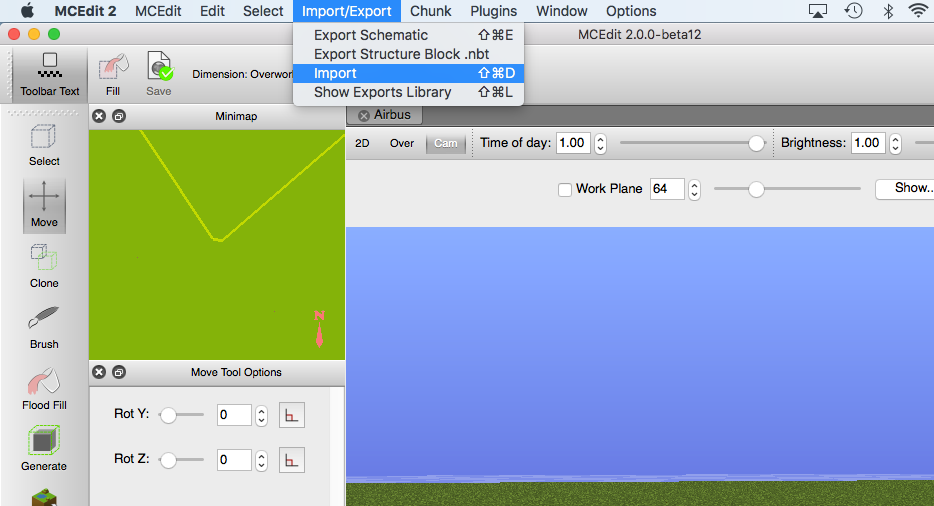Open the Select menu
This screenshot has width=934, height=506.
click(x=263, y=11)
